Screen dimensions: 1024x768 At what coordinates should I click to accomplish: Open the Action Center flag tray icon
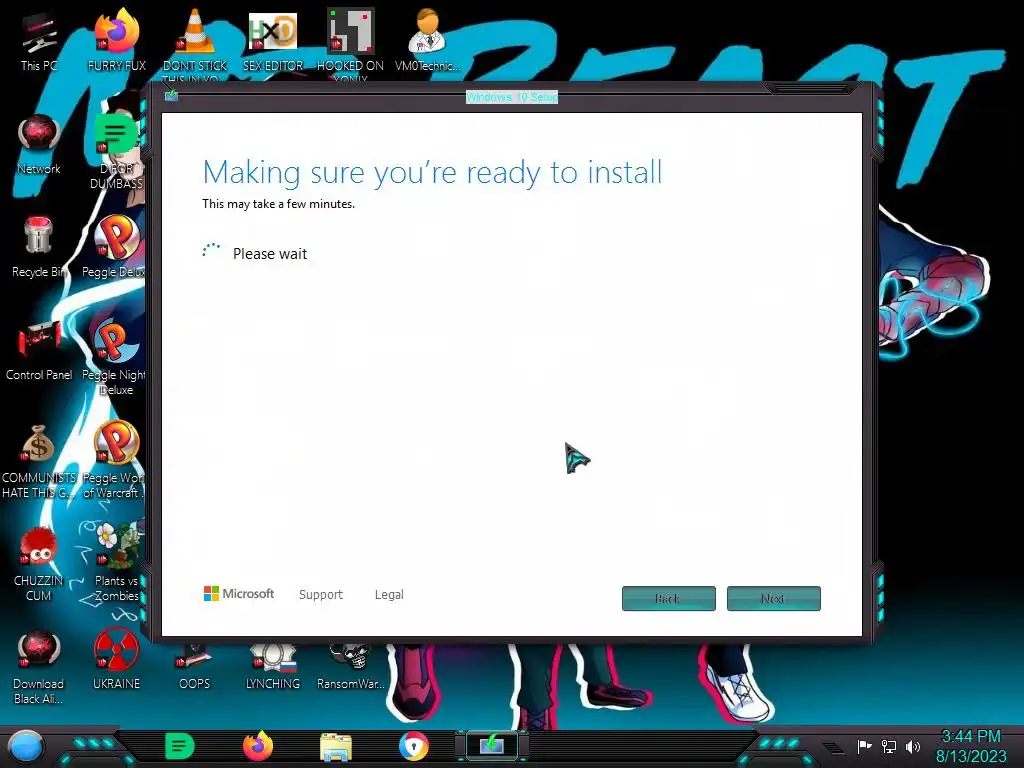(x=865, y=746)
